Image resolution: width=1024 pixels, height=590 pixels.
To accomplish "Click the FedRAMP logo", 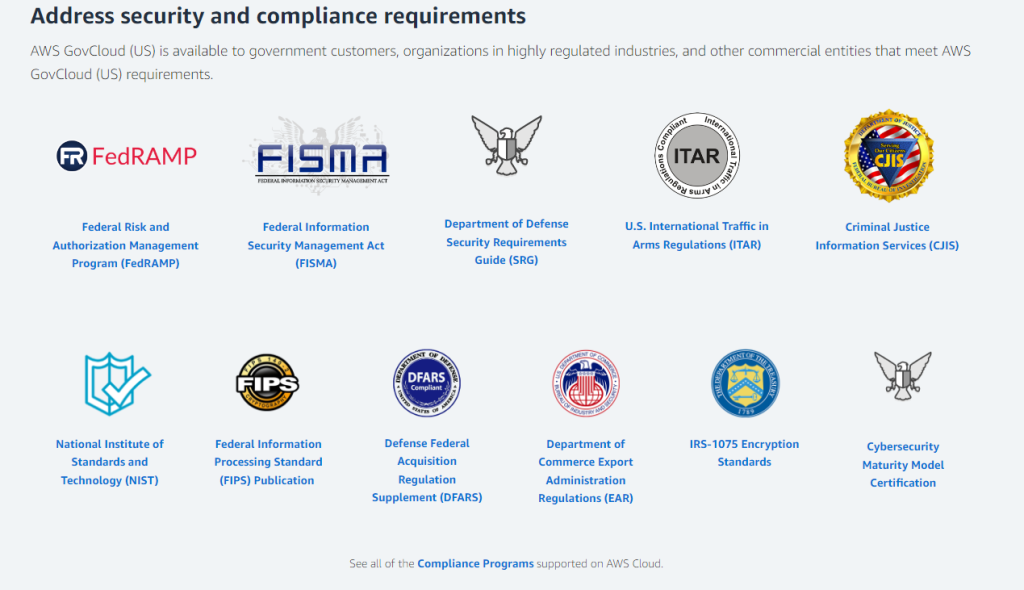I will 126,156.
